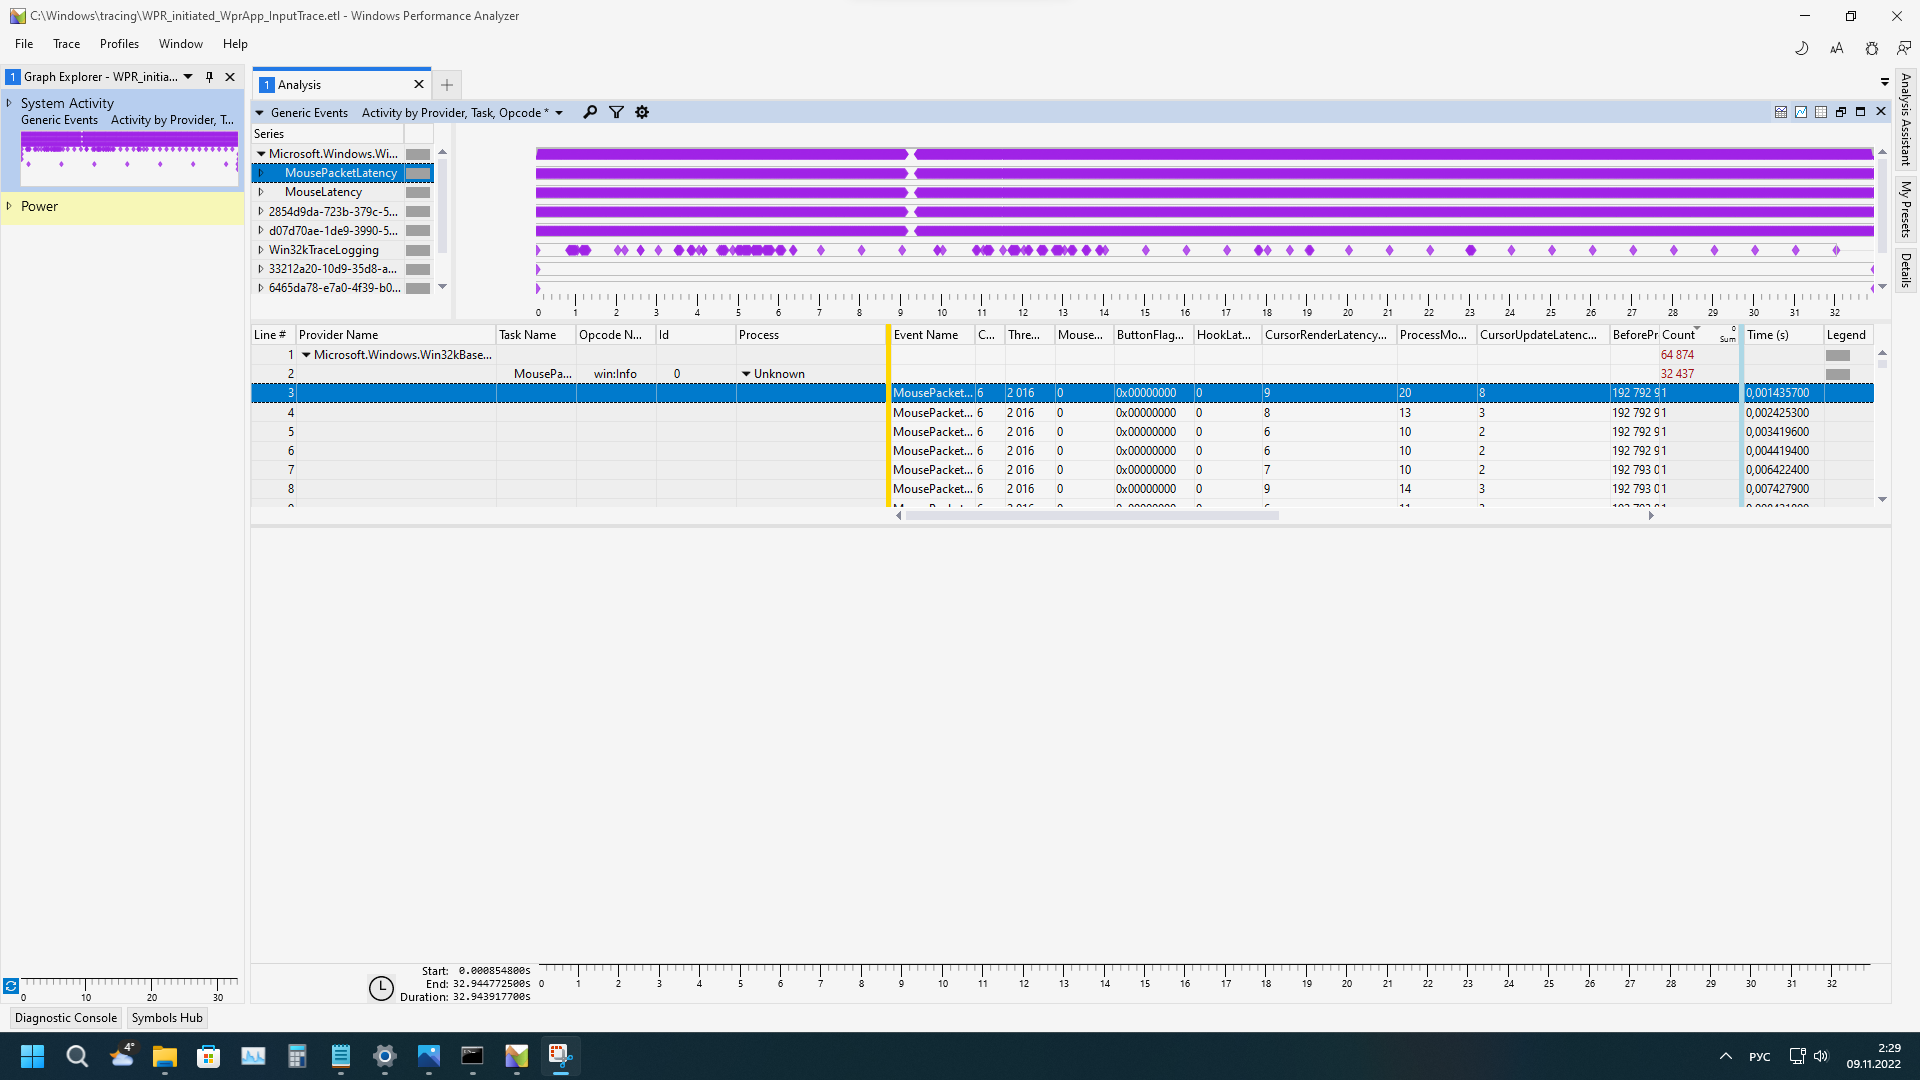Open the filter funnel in Generic Events toolbar
The image size is (1920, 1080).
617,113
